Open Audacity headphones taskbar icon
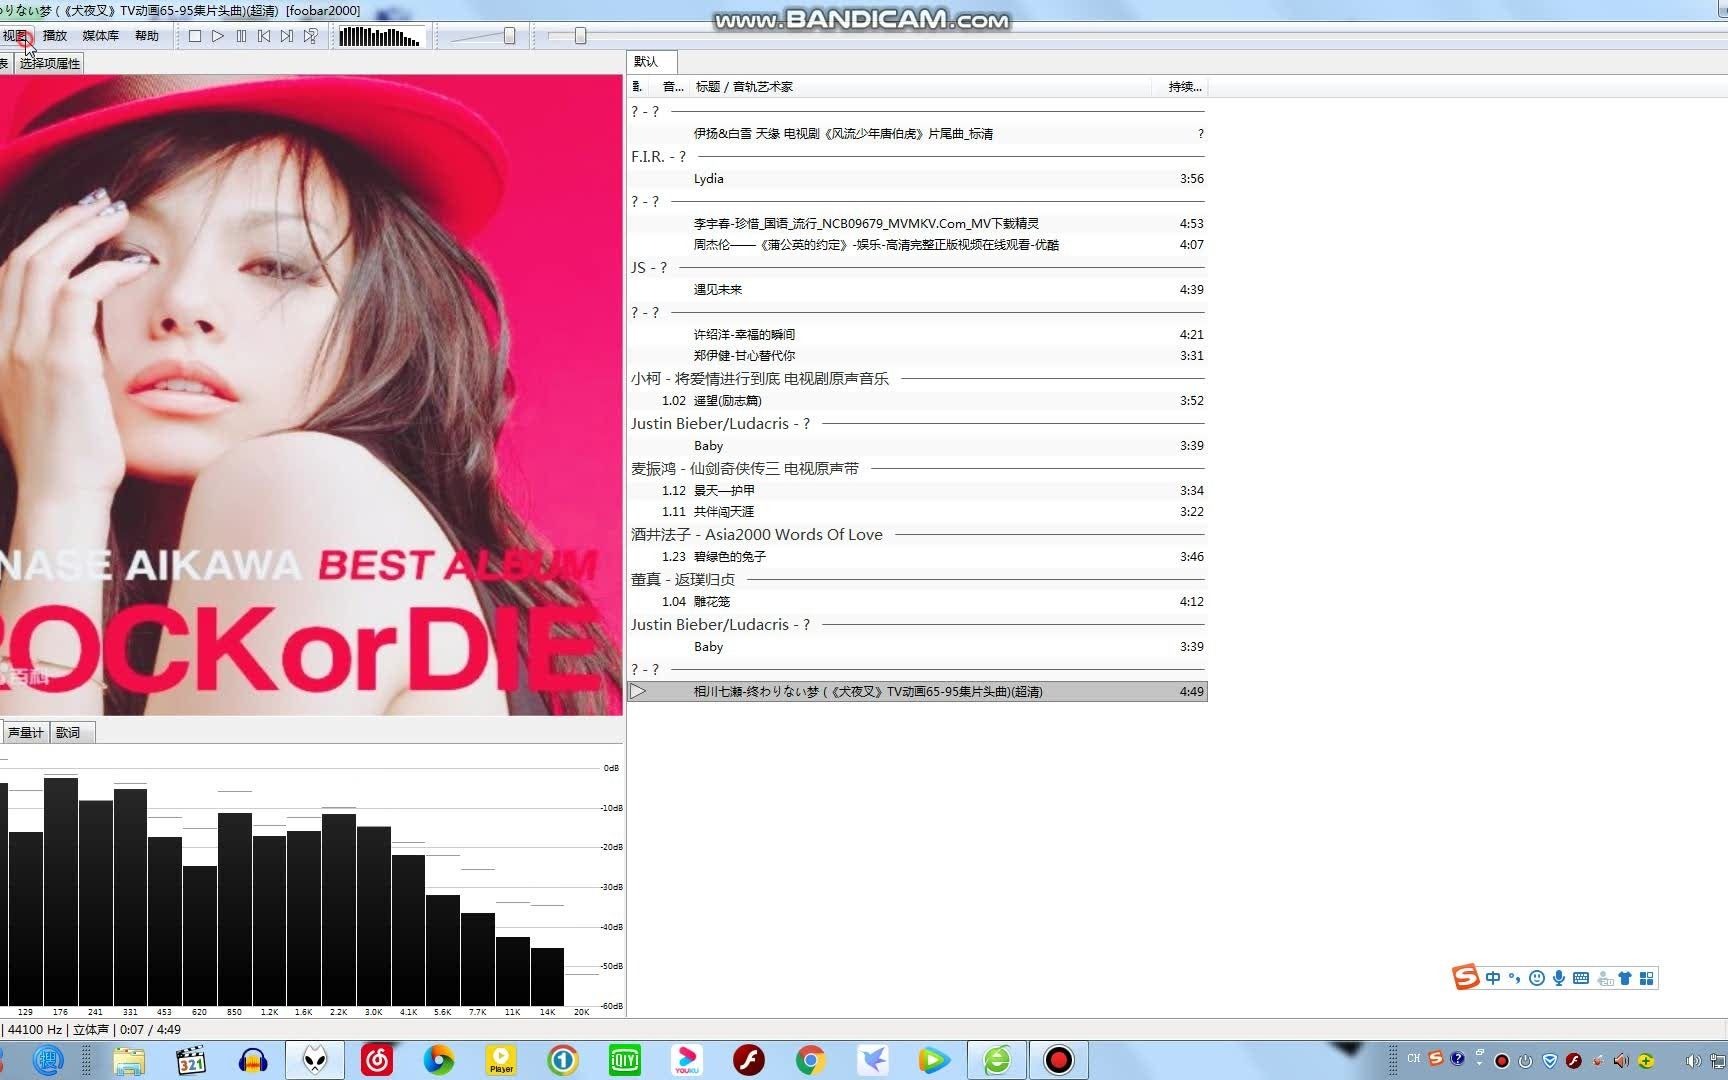 click(x=253, y=1060)
